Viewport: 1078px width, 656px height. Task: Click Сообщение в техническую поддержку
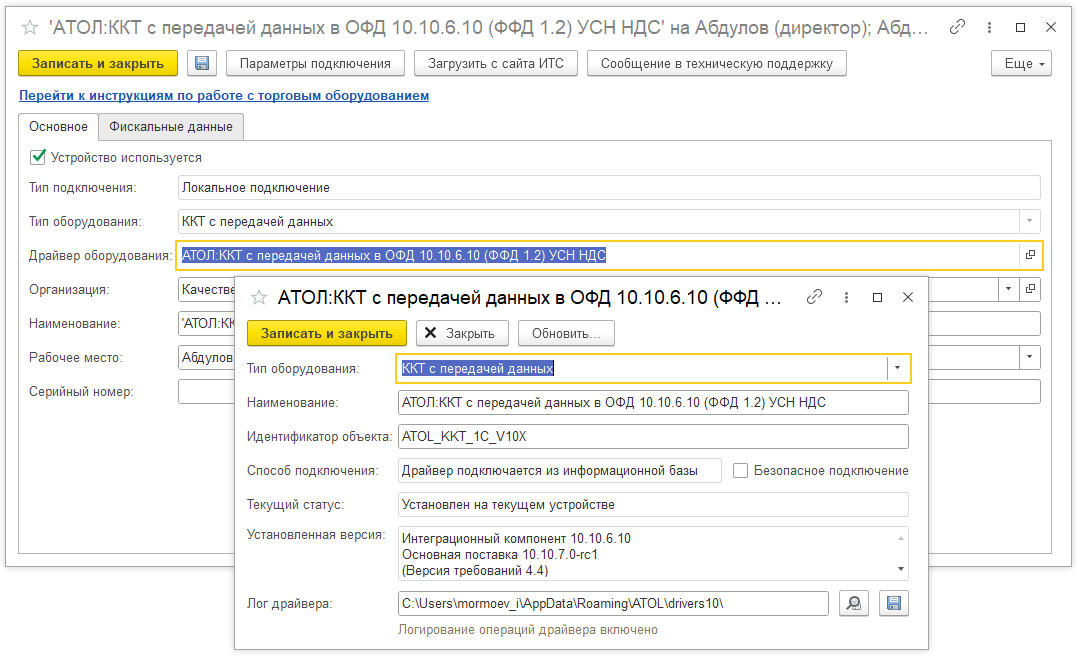click(716, 63)
